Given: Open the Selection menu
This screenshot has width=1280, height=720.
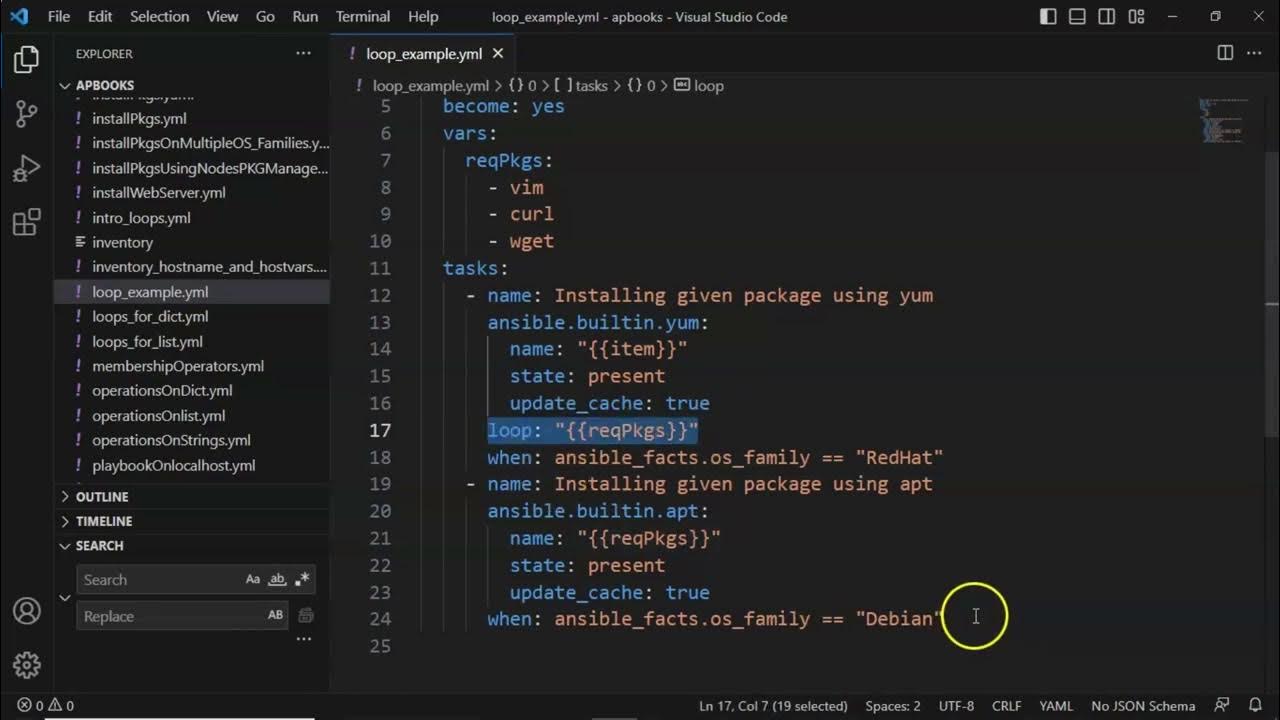Looking at the screenshot, I should click(159, 17).
